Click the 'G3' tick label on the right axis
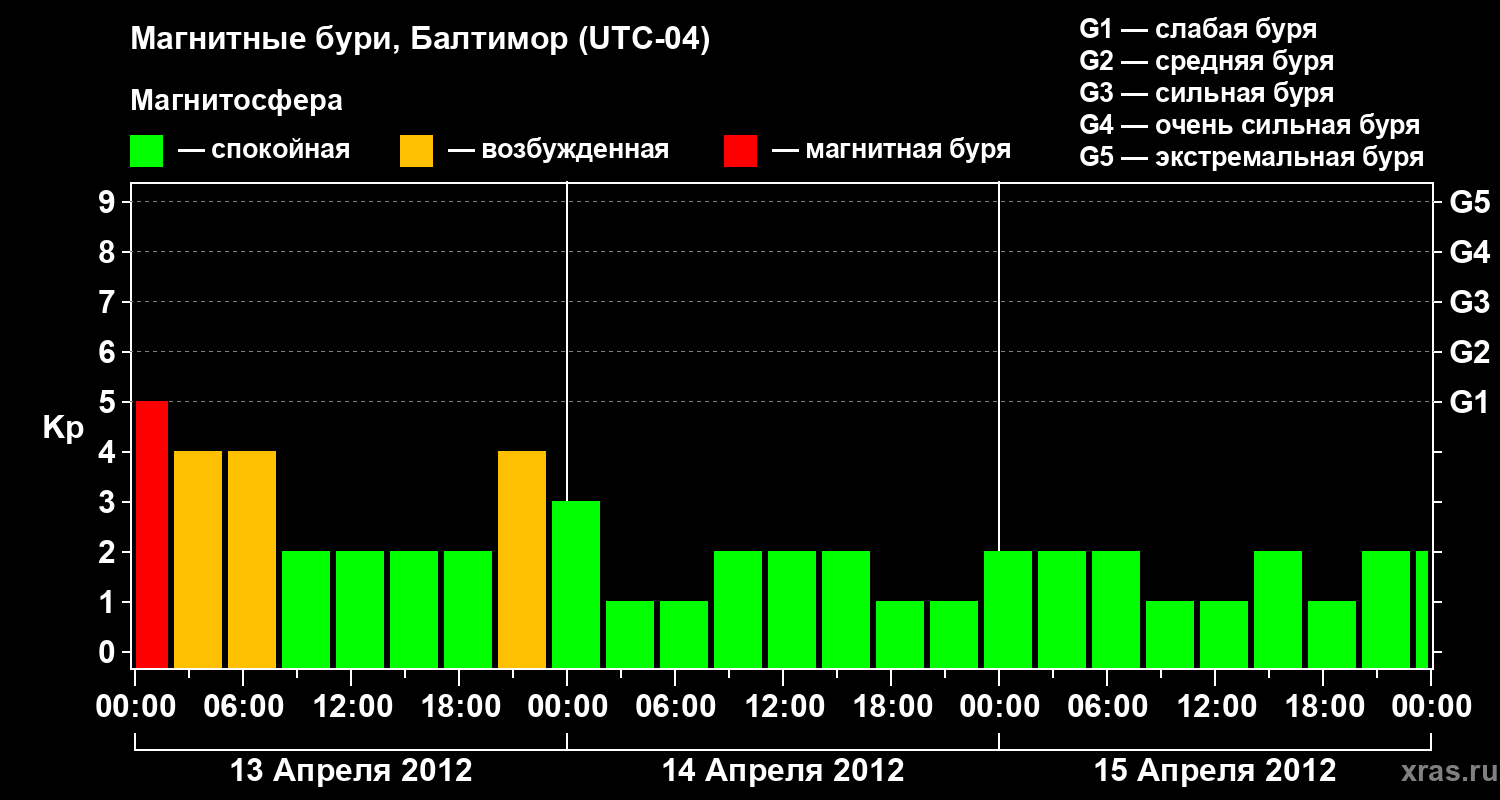The width and height of the screenshot is (1500, 800). (x=1469, y=302)
